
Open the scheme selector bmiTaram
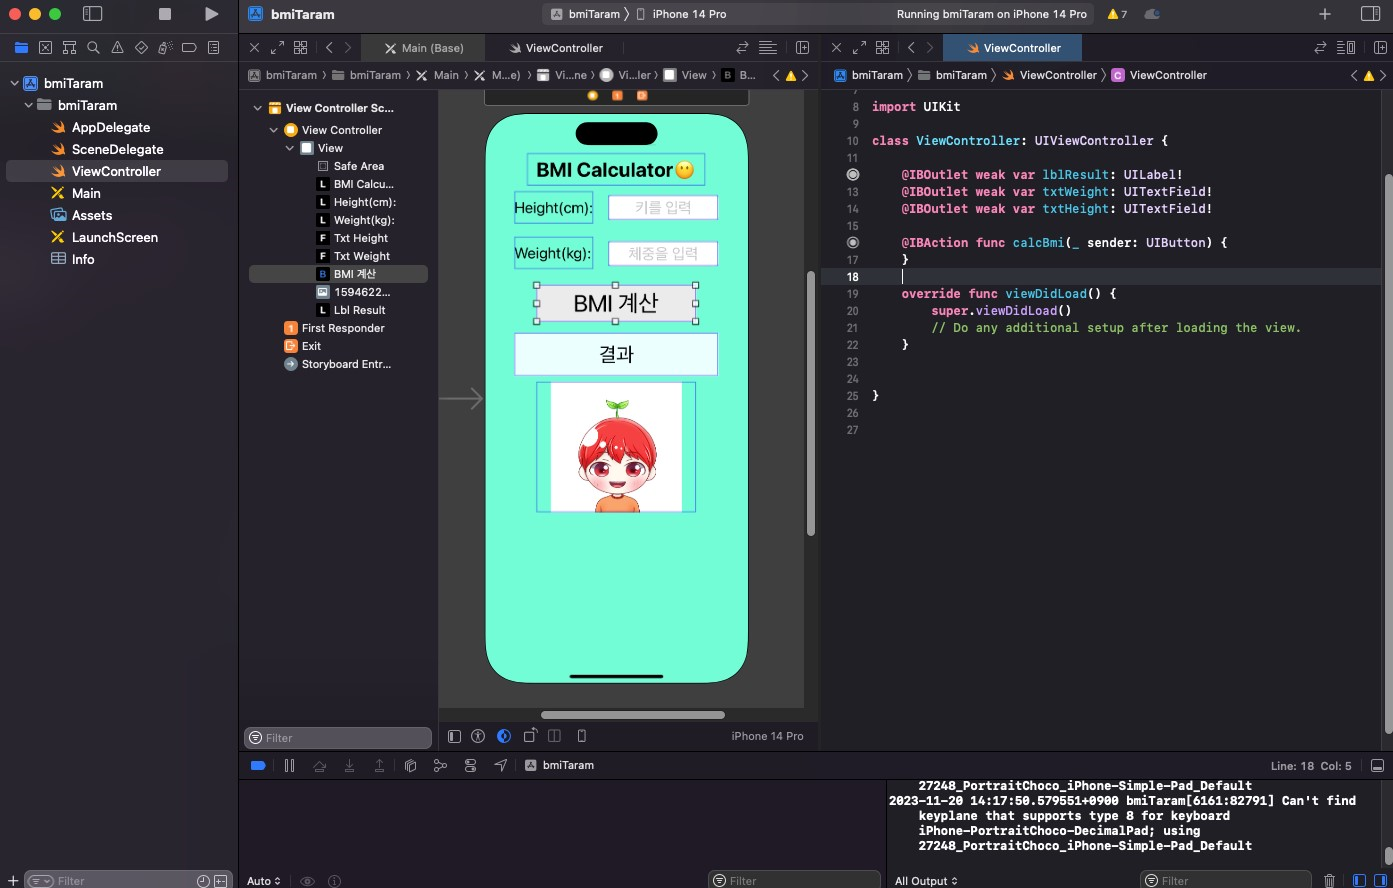(585, 14)
